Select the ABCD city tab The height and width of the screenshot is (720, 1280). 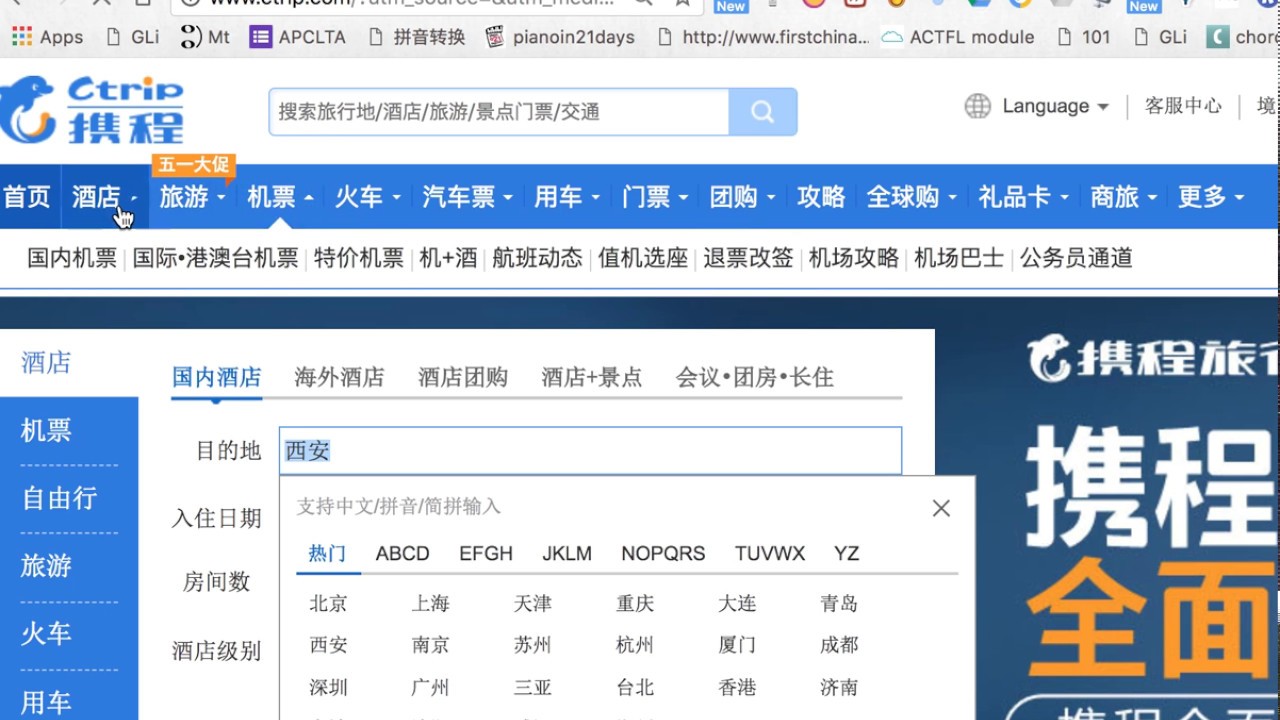403,553
